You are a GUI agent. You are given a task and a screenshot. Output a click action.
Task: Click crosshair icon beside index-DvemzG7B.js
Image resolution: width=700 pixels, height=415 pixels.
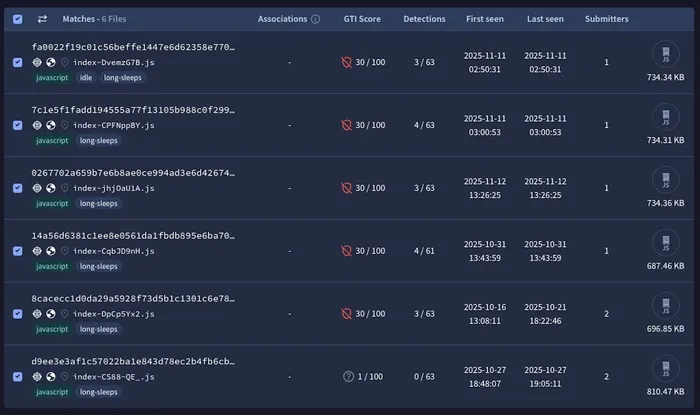pyautogui.click(x=37, y=62)
